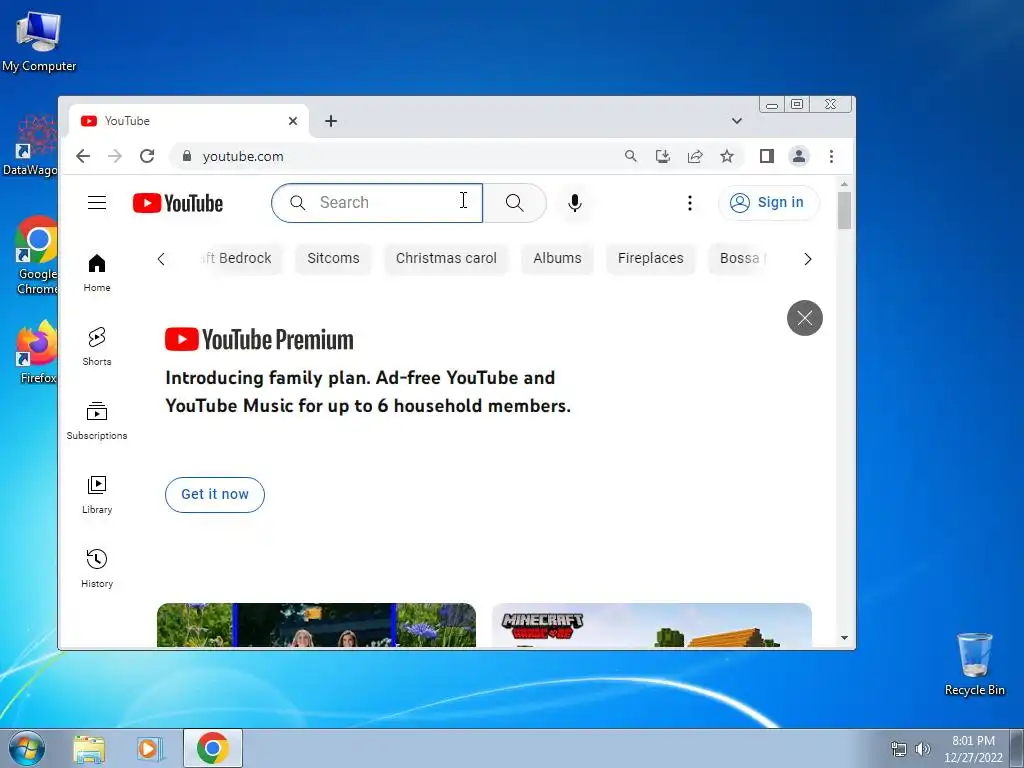This screenshot has width=1024, height=768.
Task: Open File Explorer from taskbar
Action: pyautogui.click(x=89, y=749)
